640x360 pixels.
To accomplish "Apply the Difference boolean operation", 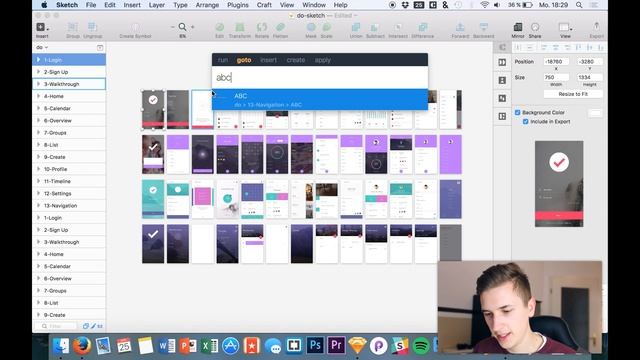I will (x=422, y=27).
